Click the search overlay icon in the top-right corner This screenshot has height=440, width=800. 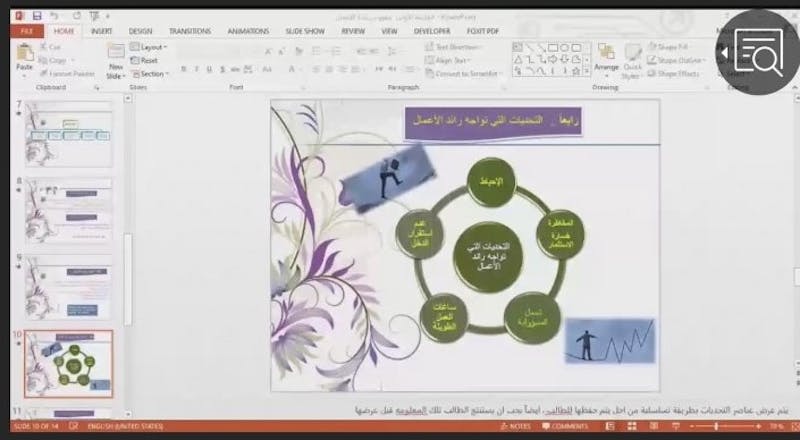tap(757, 52)
